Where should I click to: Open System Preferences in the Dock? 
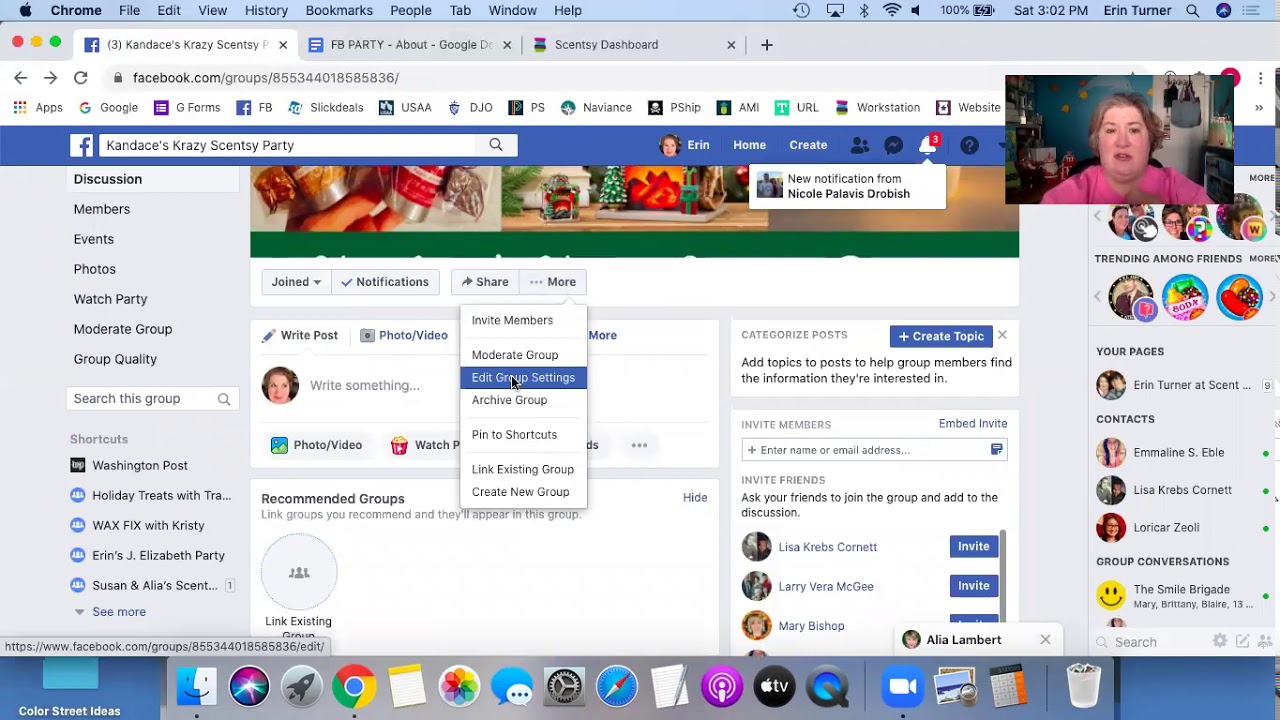coord(564,687)
